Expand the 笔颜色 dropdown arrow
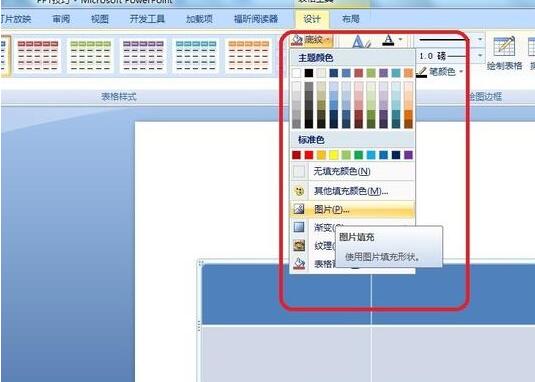 [461, 72]
